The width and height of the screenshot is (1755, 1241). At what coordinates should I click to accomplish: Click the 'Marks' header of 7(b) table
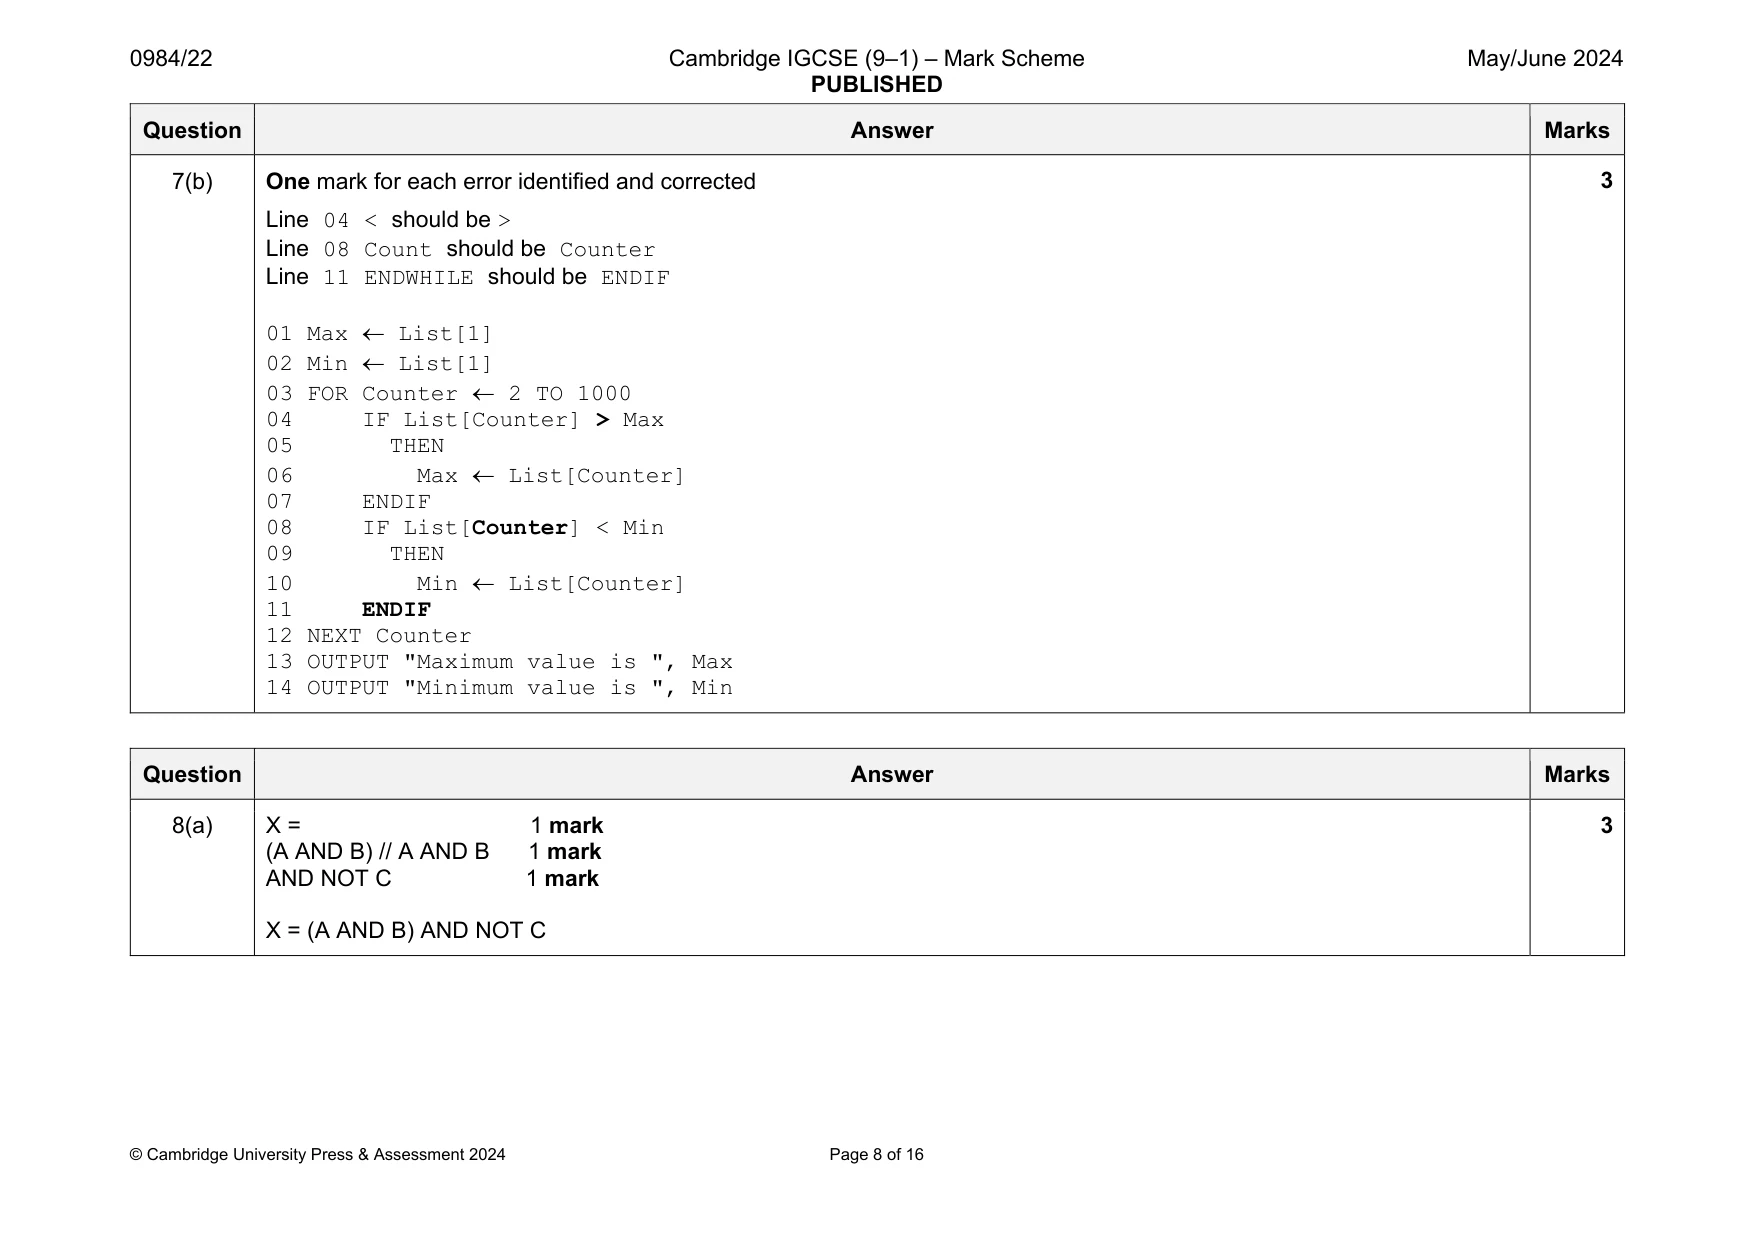[1576, 130]
